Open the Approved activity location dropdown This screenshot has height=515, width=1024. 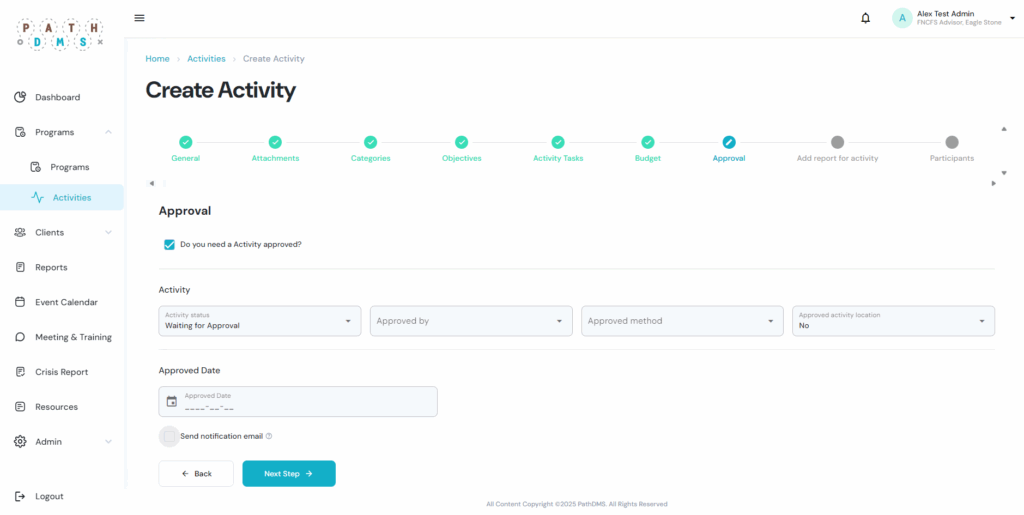click(x=894, y=321)
